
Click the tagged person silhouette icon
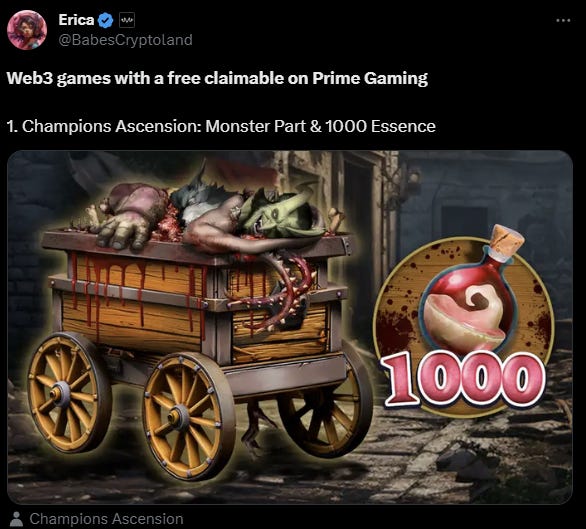point(16,519)
